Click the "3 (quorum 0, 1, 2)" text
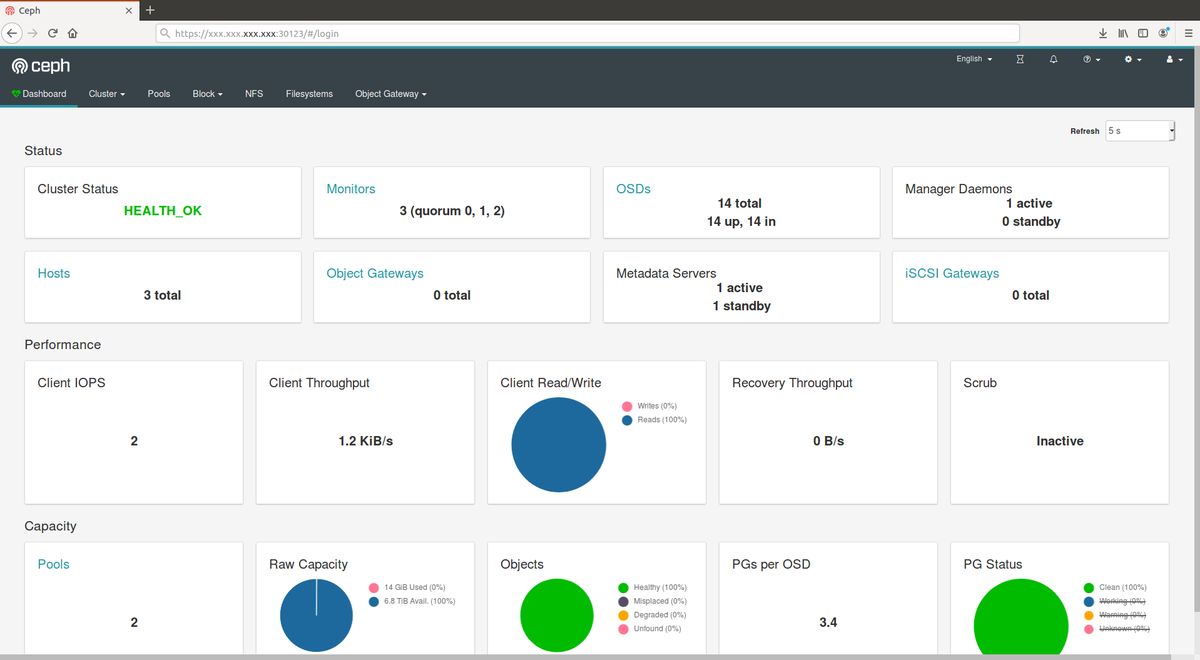The image size is (1200, 660). coord(452,211)
